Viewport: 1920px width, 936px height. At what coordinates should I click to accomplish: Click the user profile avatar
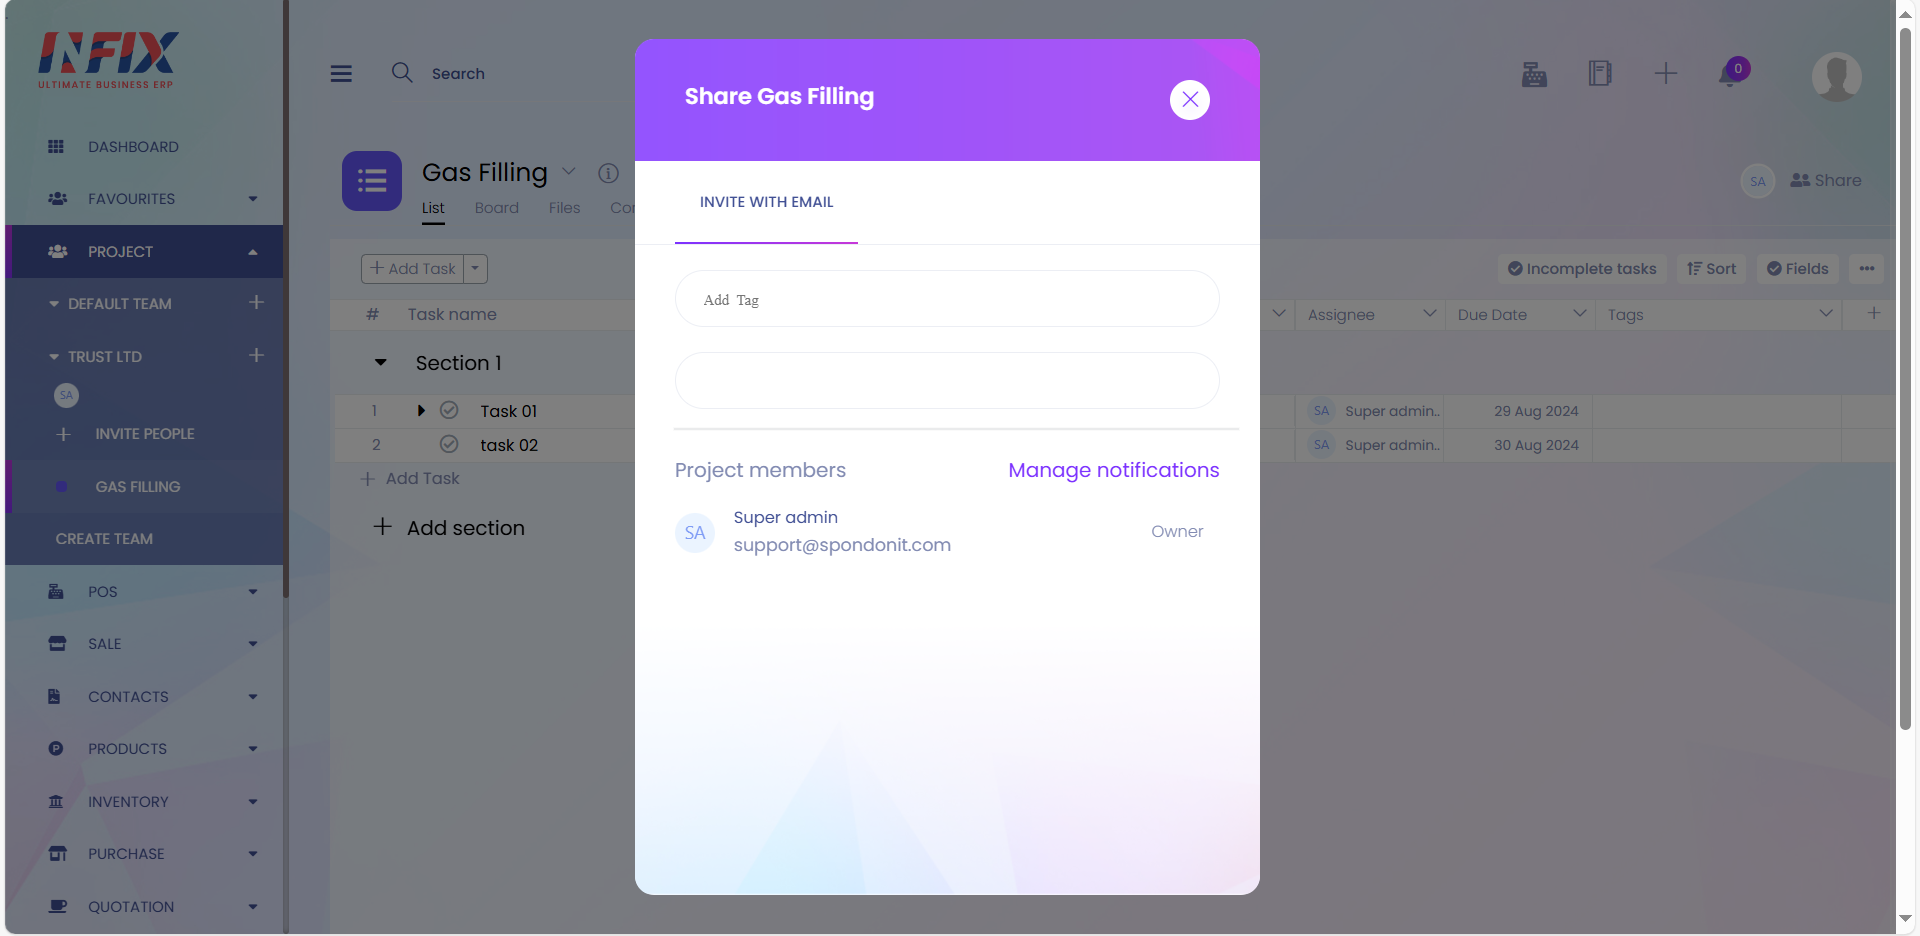click(1837, 76)
